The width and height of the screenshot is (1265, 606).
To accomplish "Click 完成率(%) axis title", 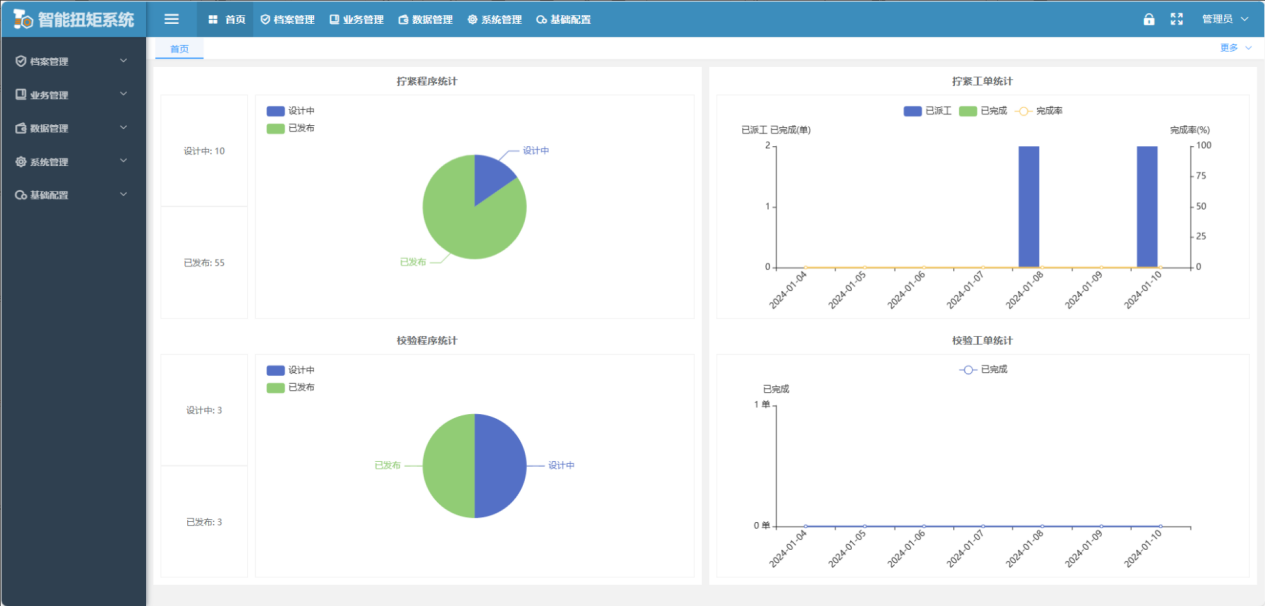I will coord(1190,130).
